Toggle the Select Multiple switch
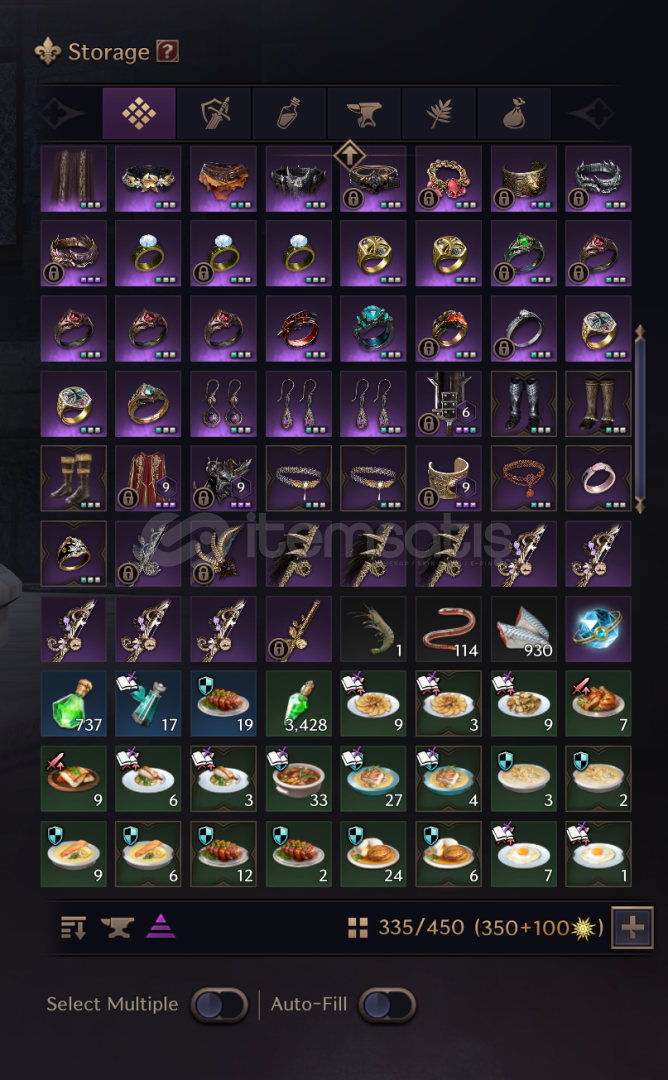This screenshot has height=1080, width=668. coord(219,1005)
